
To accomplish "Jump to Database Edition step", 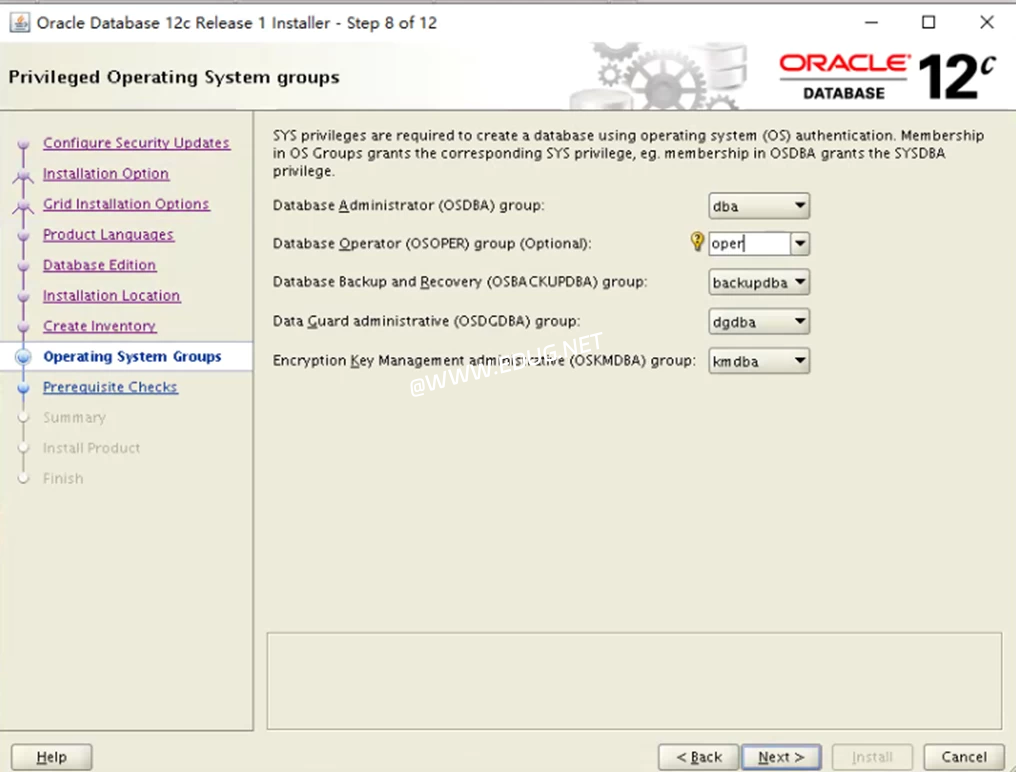I will pyautogui.click(x=100, y=265).
